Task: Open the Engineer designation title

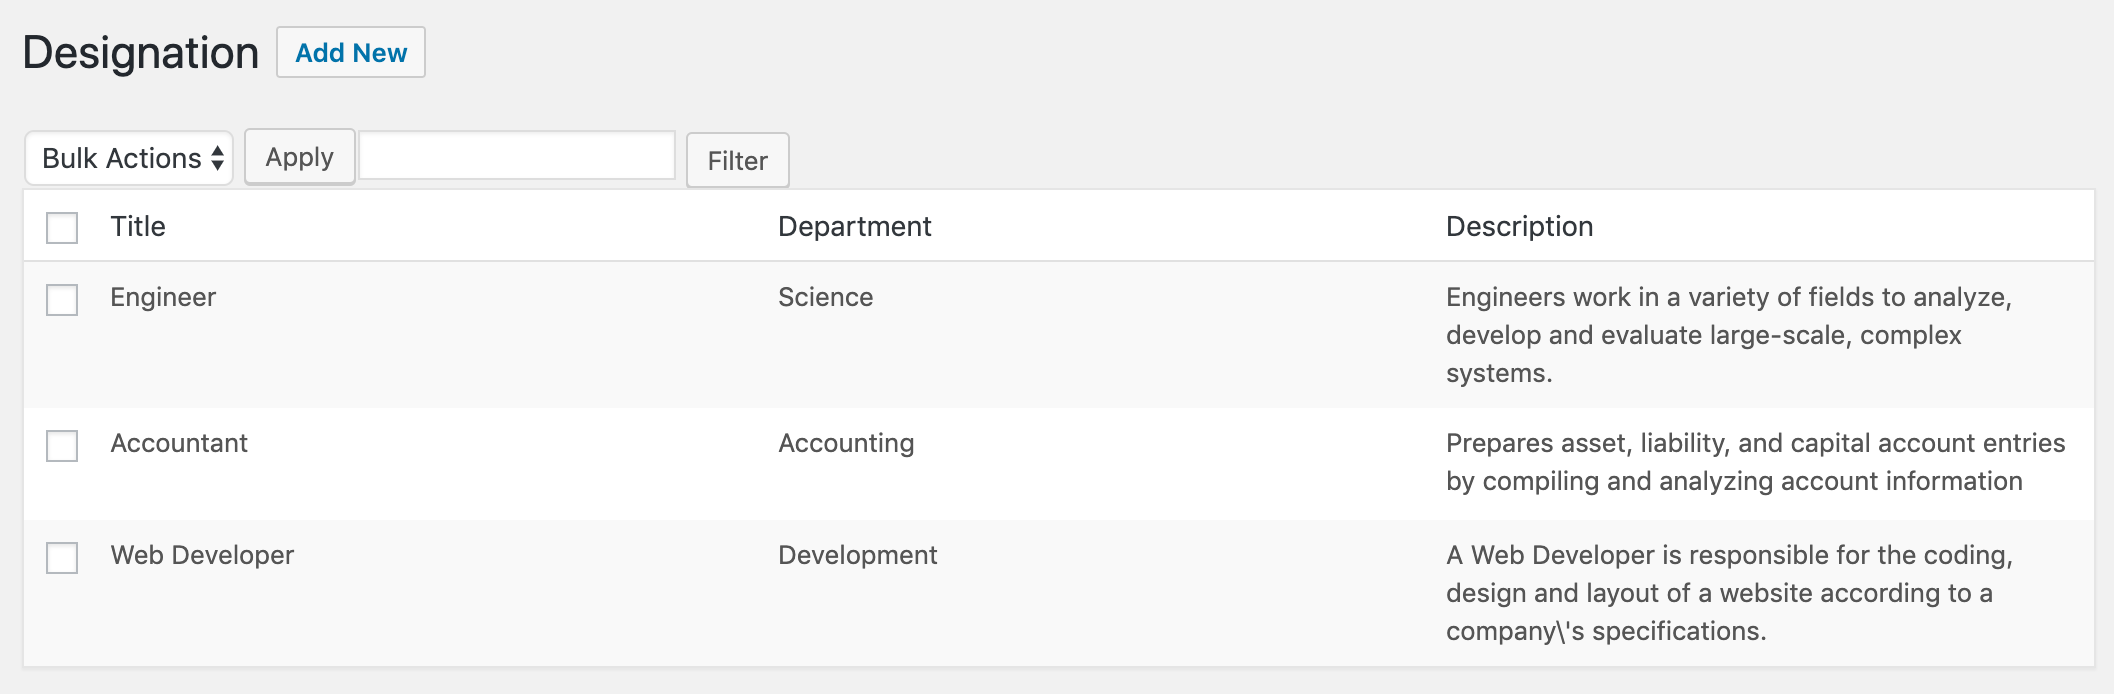Action: tap(163, 297)
